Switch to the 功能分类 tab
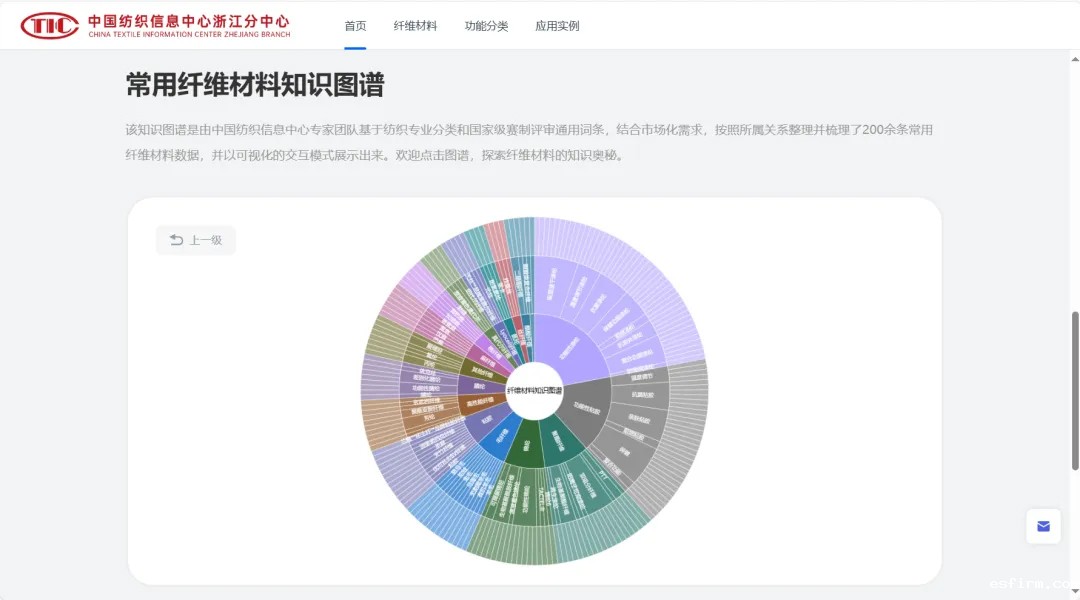1080x600 pixels. pos(486,26)
